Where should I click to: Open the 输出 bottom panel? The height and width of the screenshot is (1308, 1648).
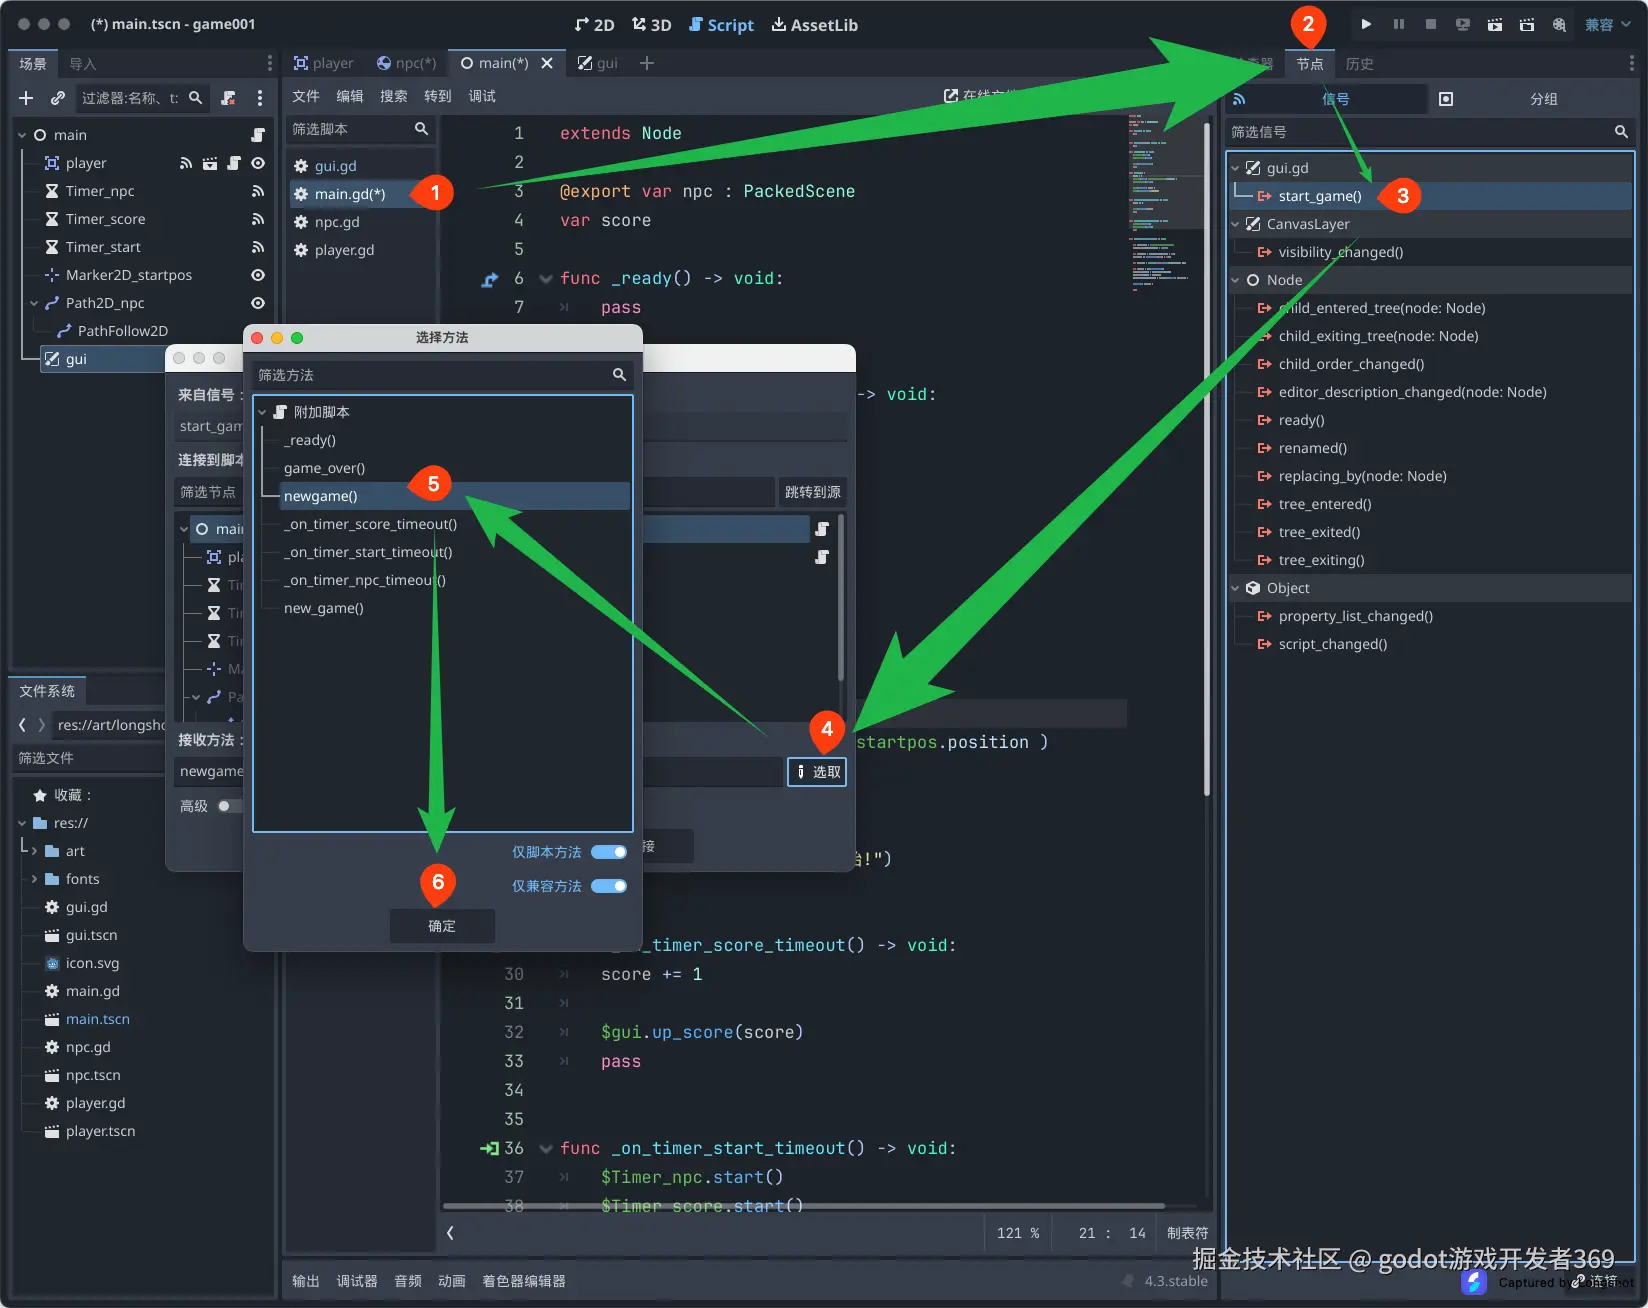(306, 1281)
